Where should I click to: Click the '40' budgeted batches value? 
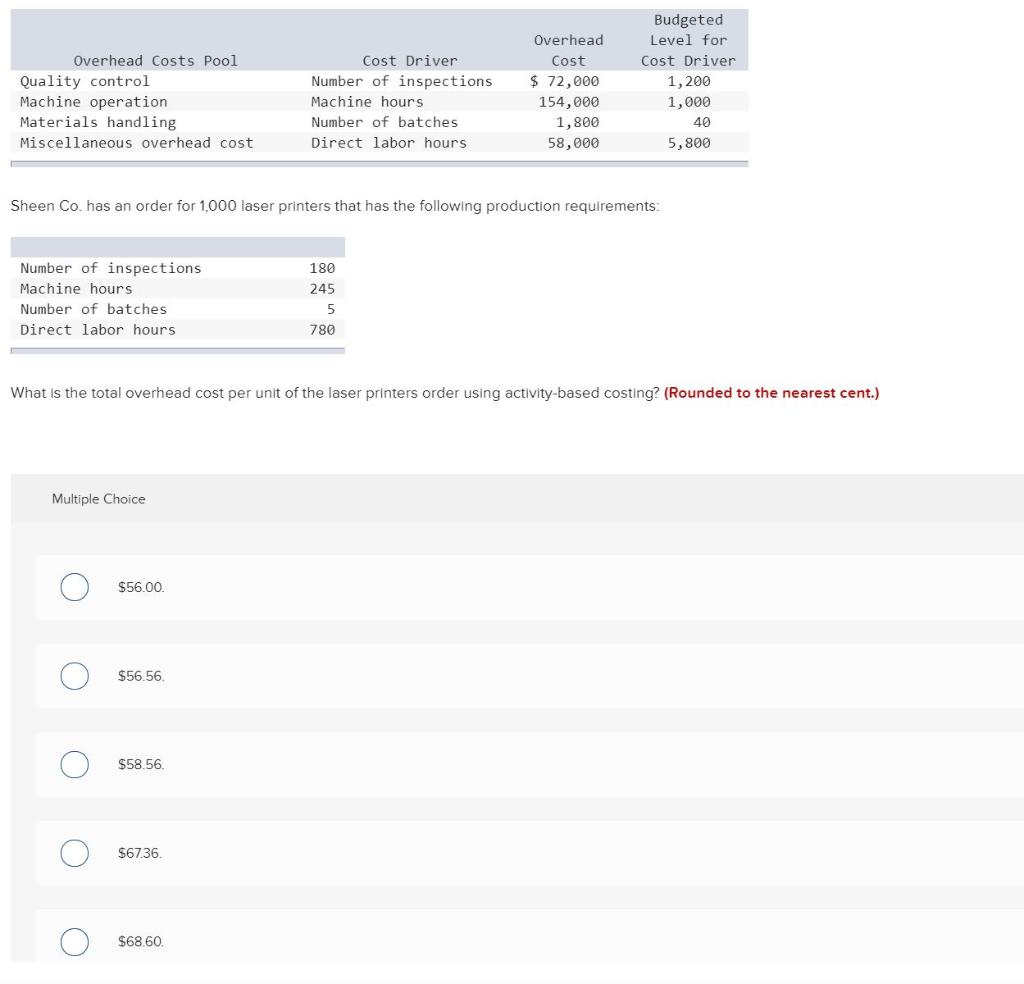[x=702, y=122]
